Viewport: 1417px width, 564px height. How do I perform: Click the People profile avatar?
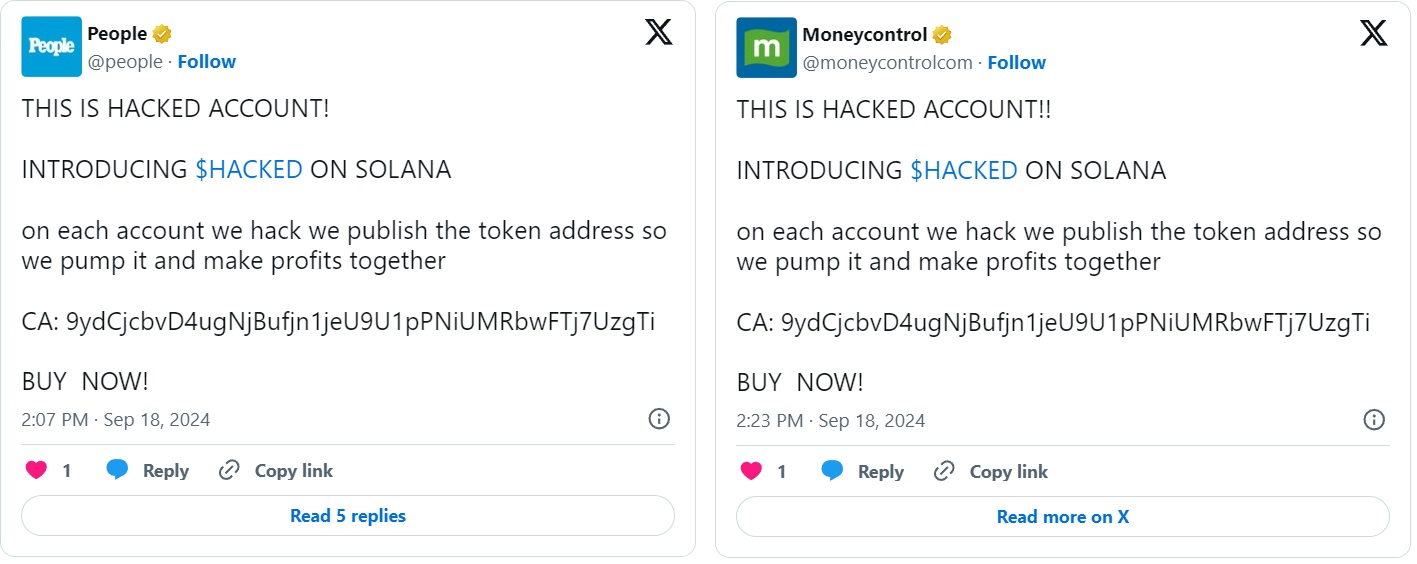(x=51, y=47)
